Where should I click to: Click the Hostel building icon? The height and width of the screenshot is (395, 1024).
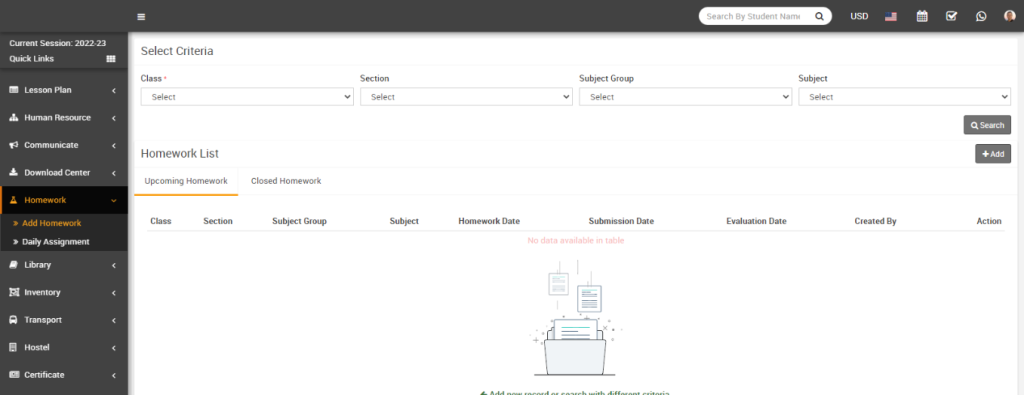point(14,347)
